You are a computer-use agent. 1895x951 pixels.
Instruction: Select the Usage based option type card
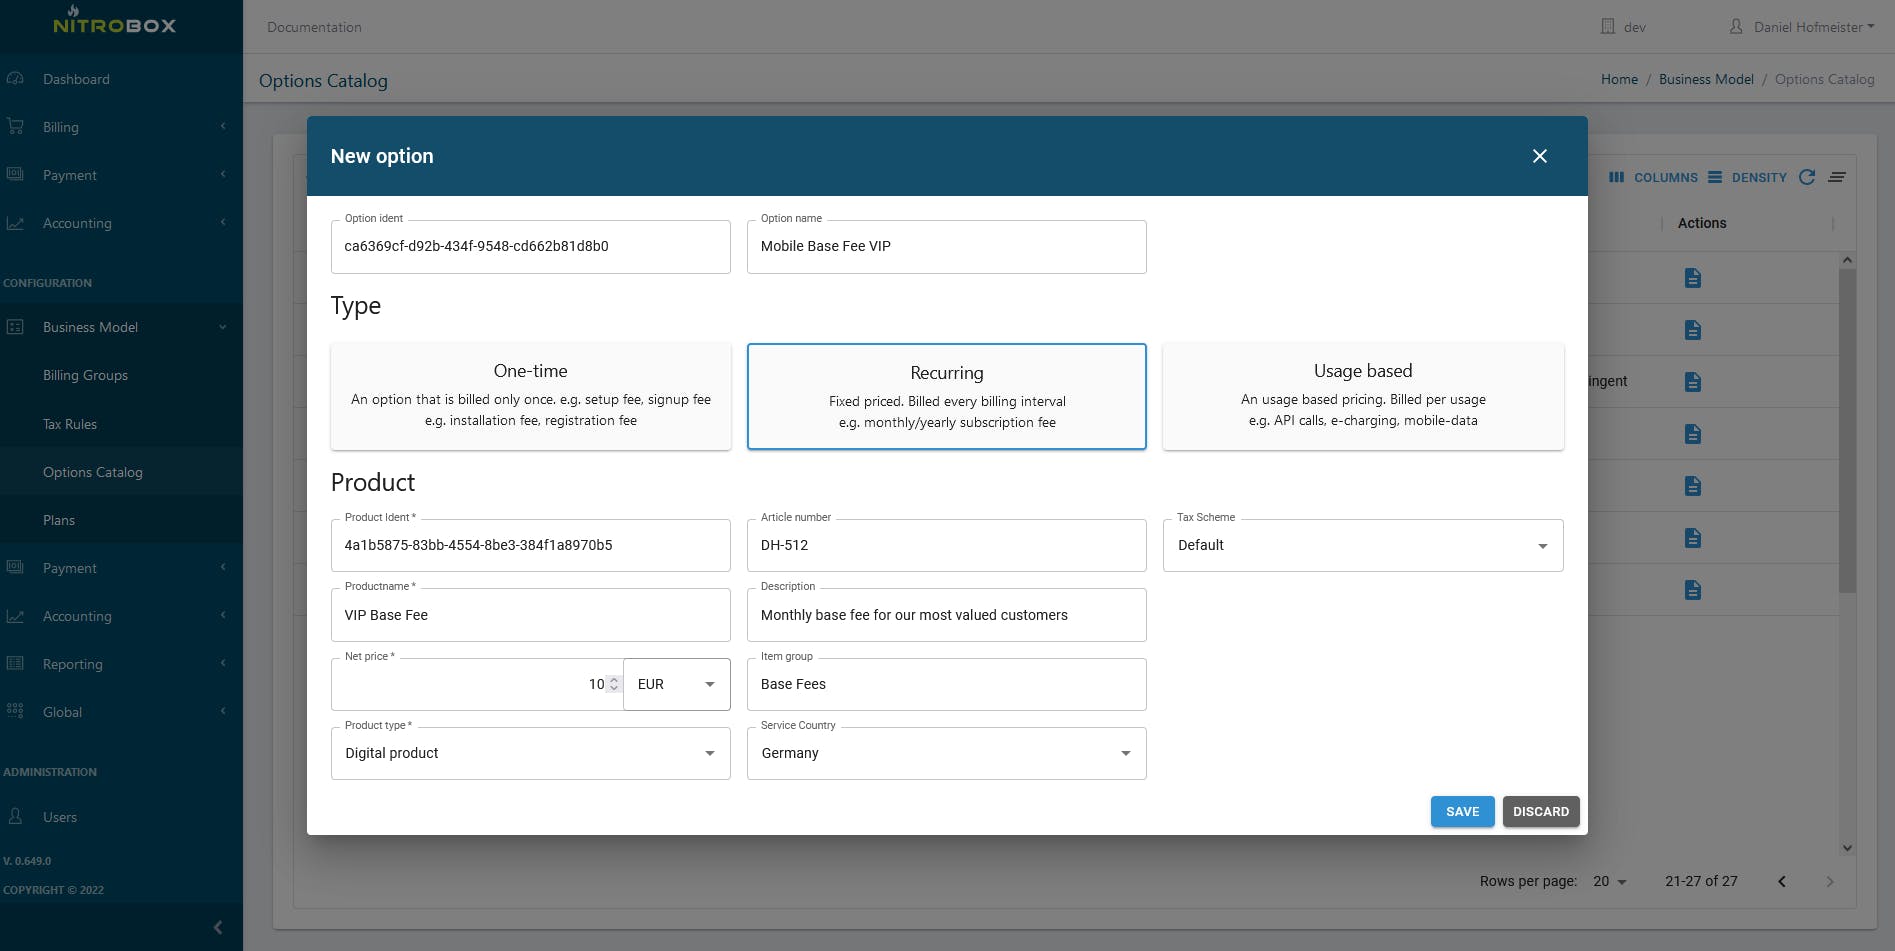point(1362,396)
